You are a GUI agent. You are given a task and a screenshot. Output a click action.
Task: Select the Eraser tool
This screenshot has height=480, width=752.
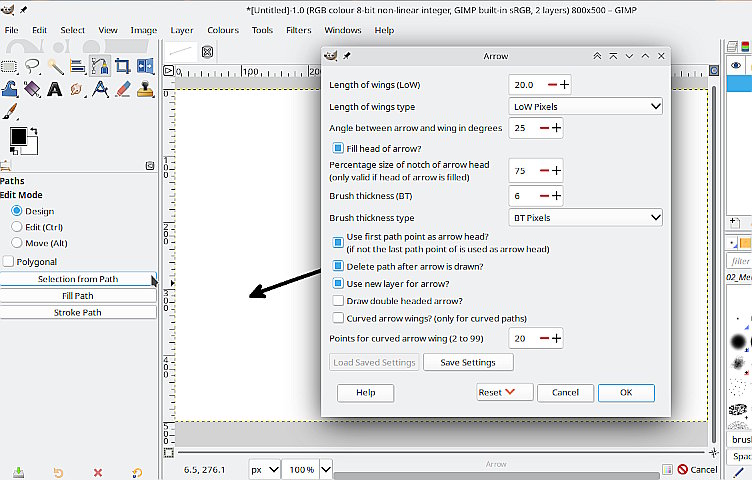coord(123,89)
